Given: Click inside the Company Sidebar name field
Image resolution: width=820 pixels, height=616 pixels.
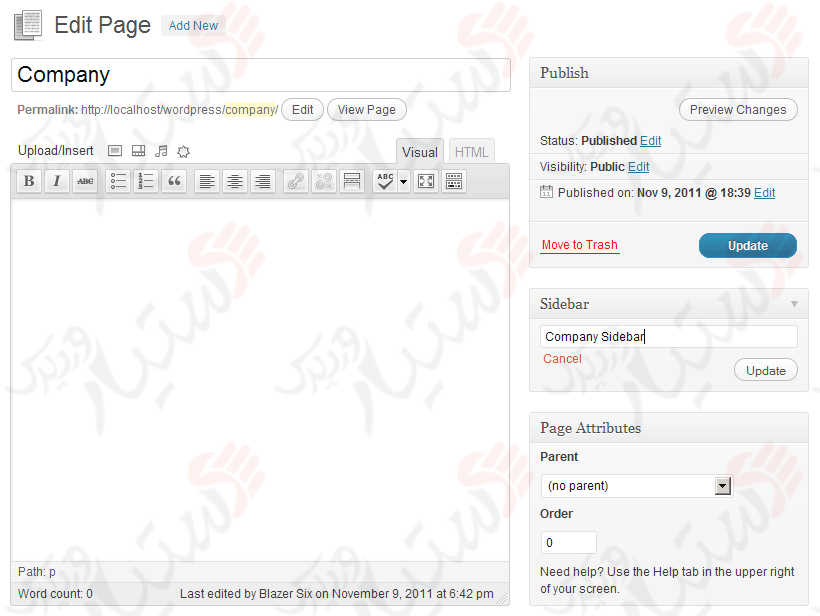Looking at the screenshot, I should tap(668, 335).
